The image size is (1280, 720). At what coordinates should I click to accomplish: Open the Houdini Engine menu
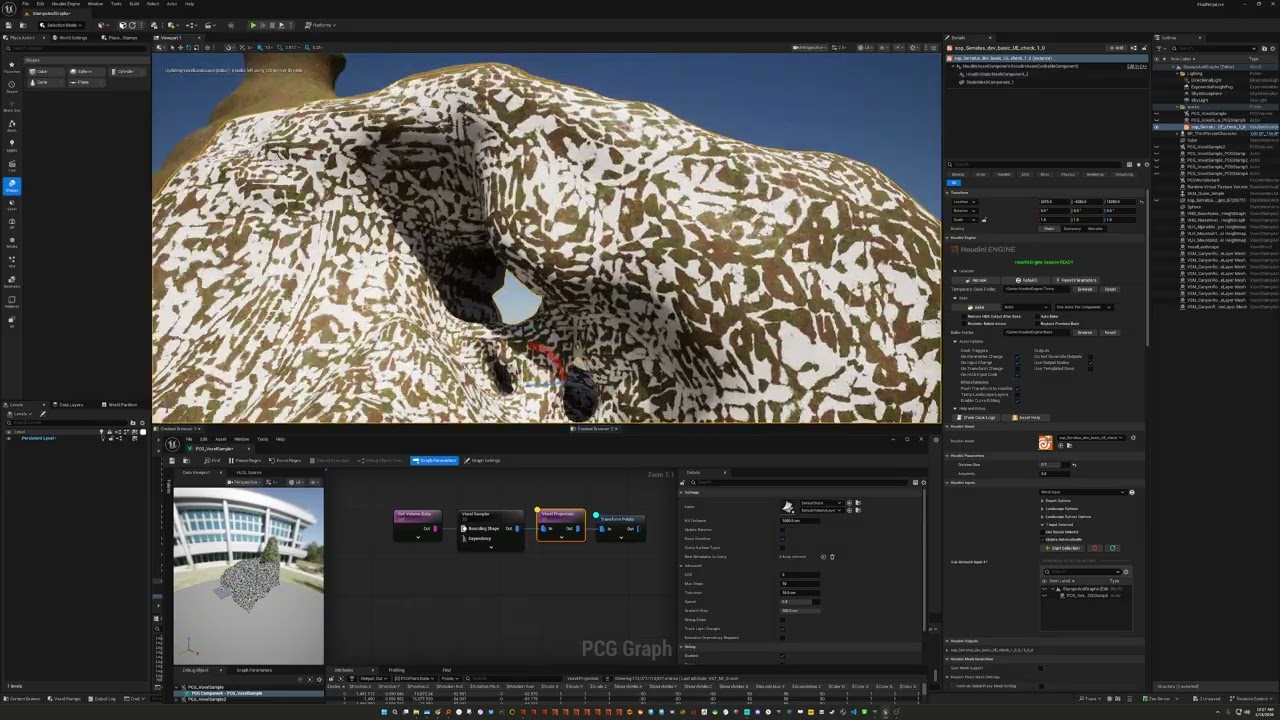click(x=66, y=4)
